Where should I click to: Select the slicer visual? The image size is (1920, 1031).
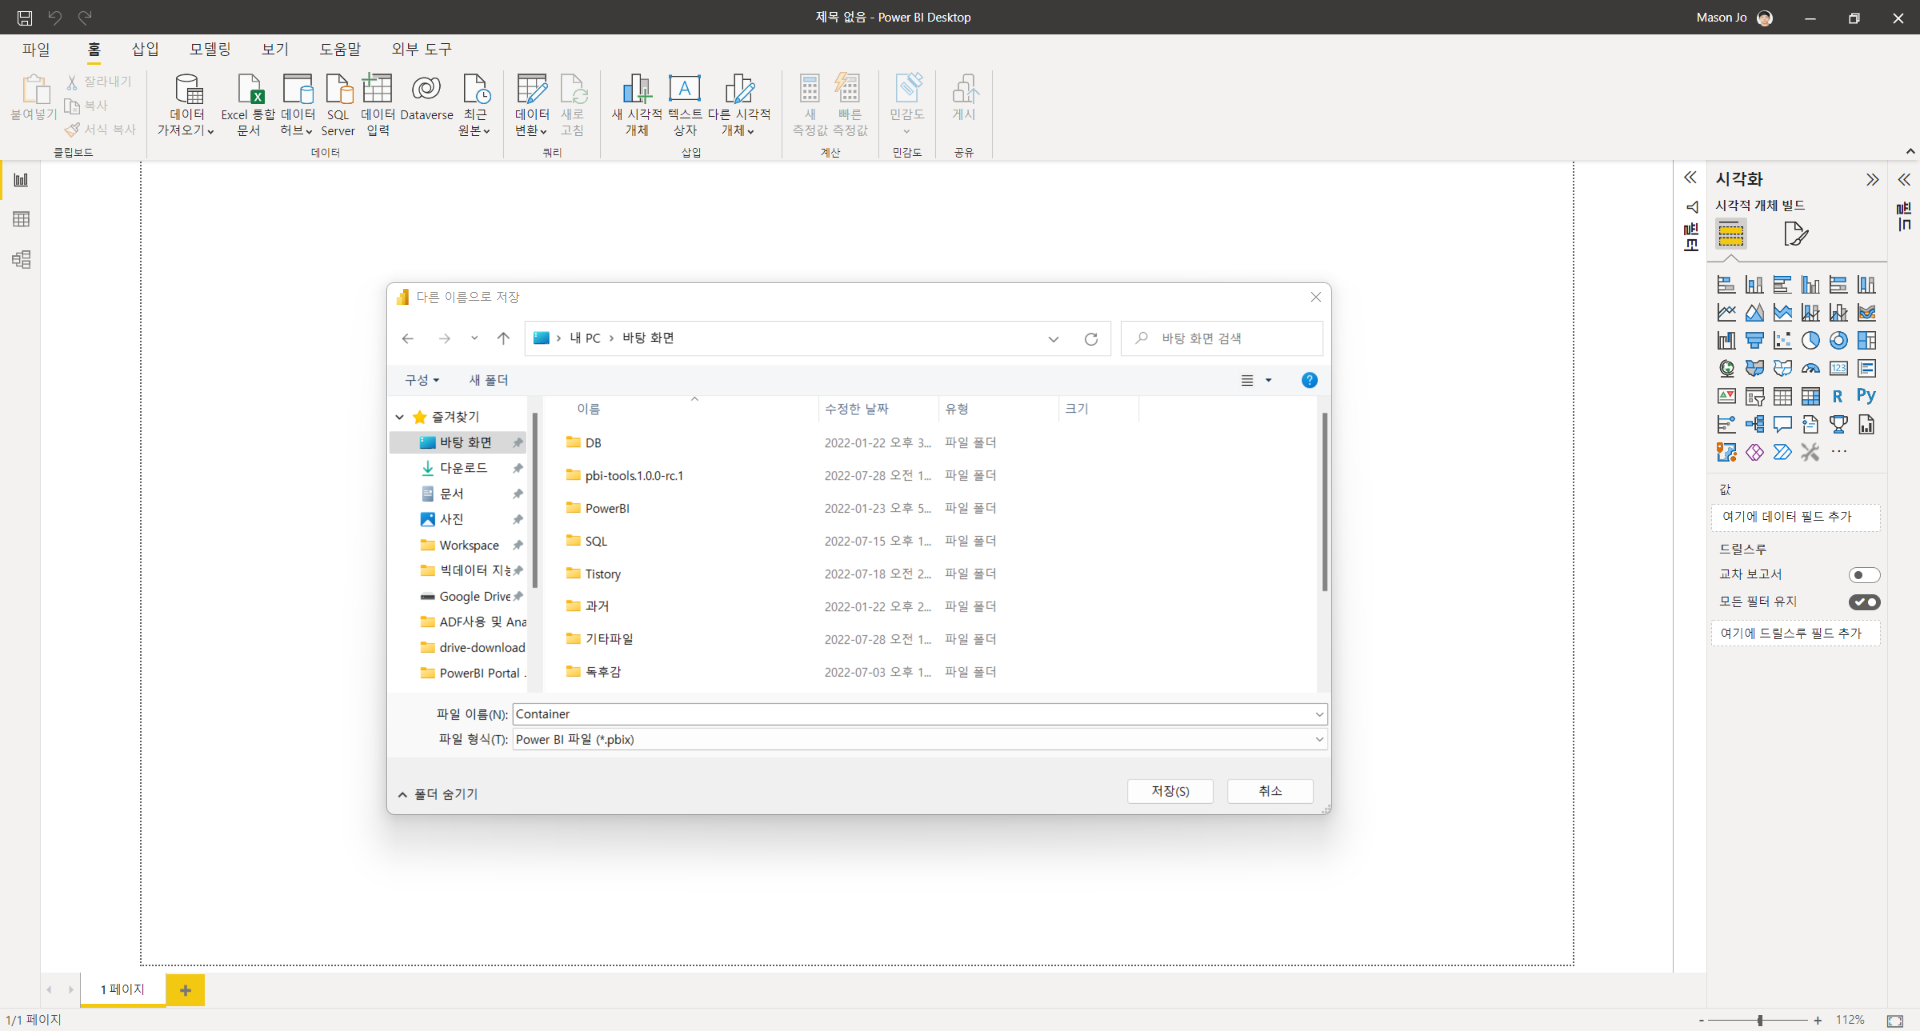pyautogui.click(x=1754, y=397)
